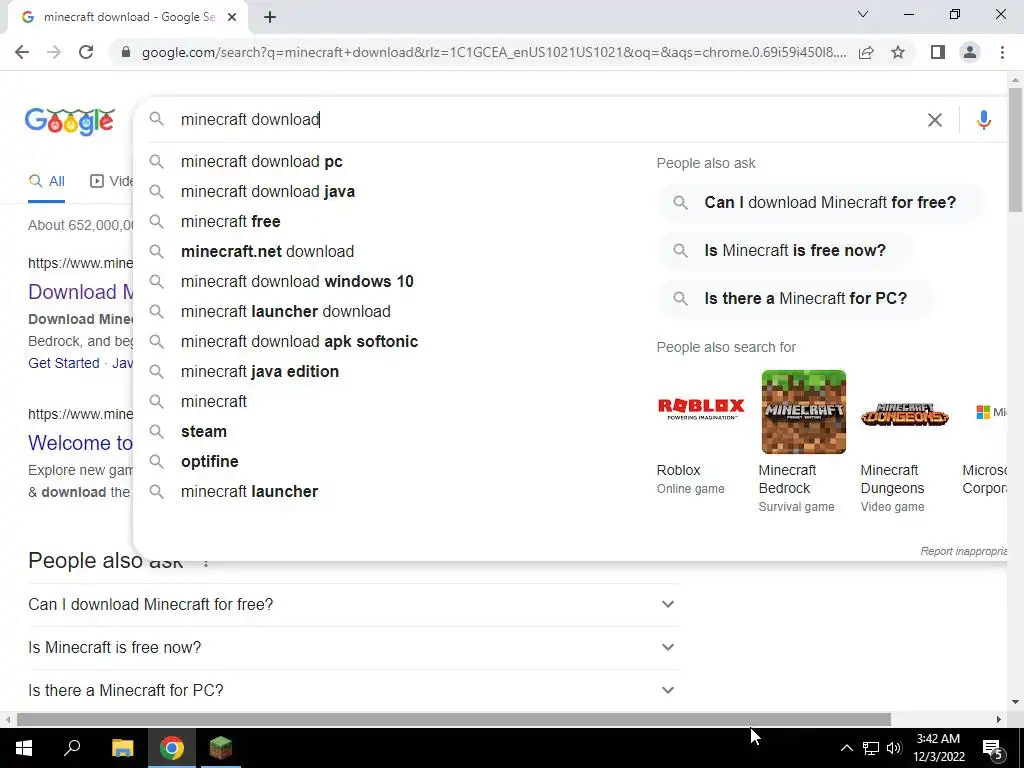The height and width of the screenshot is (768, 1024).
Task: Reload the page with refresh icon
Action: (86, 52)
